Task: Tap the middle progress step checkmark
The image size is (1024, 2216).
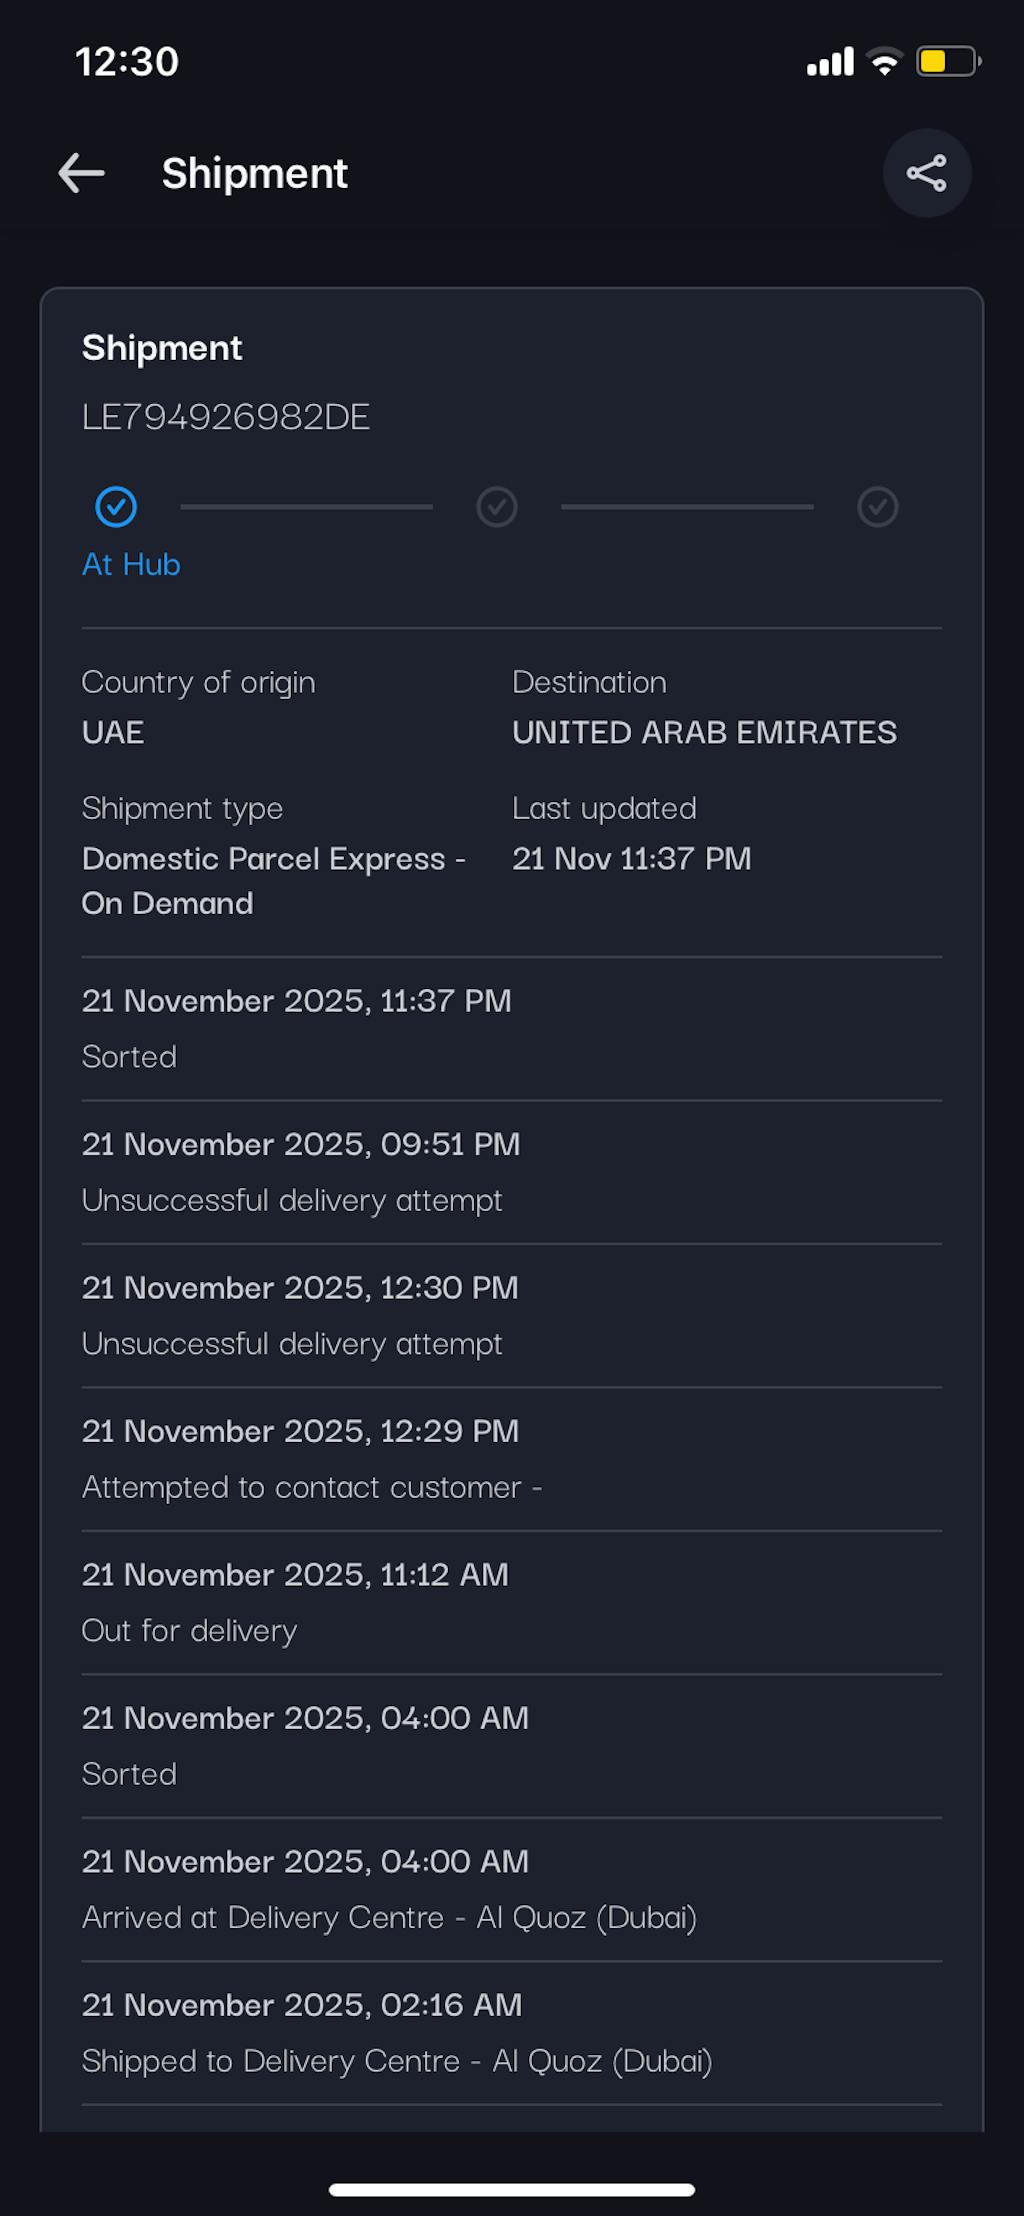Action: tap(497, 507)
